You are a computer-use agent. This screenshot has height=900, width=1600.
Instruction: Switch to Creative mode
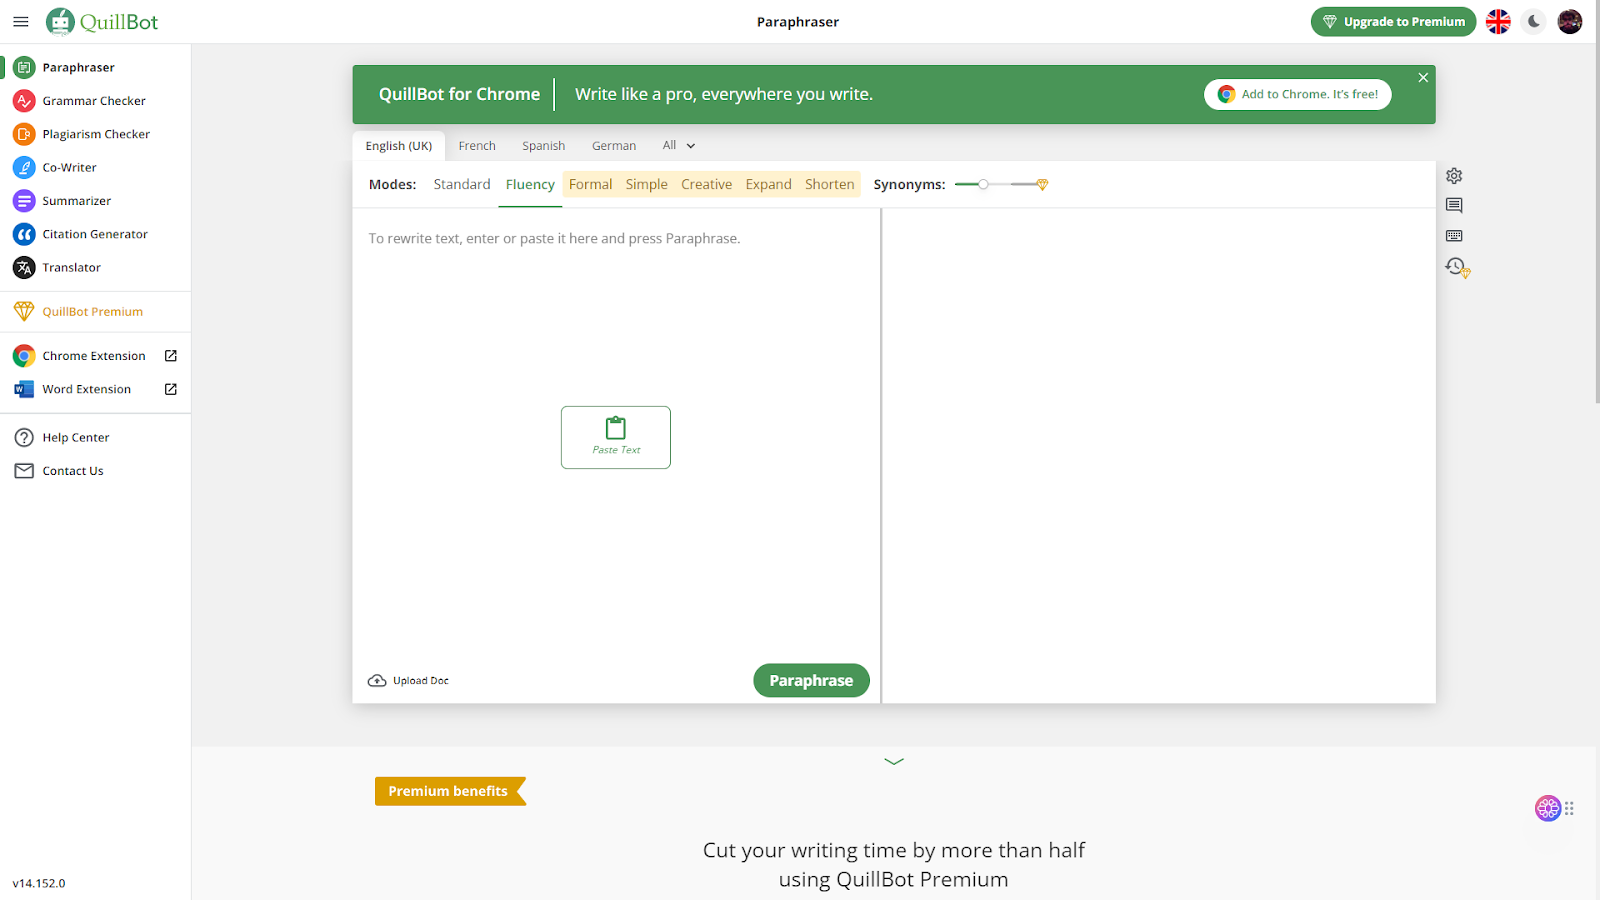pyautogui.click(x=707, y=184)
